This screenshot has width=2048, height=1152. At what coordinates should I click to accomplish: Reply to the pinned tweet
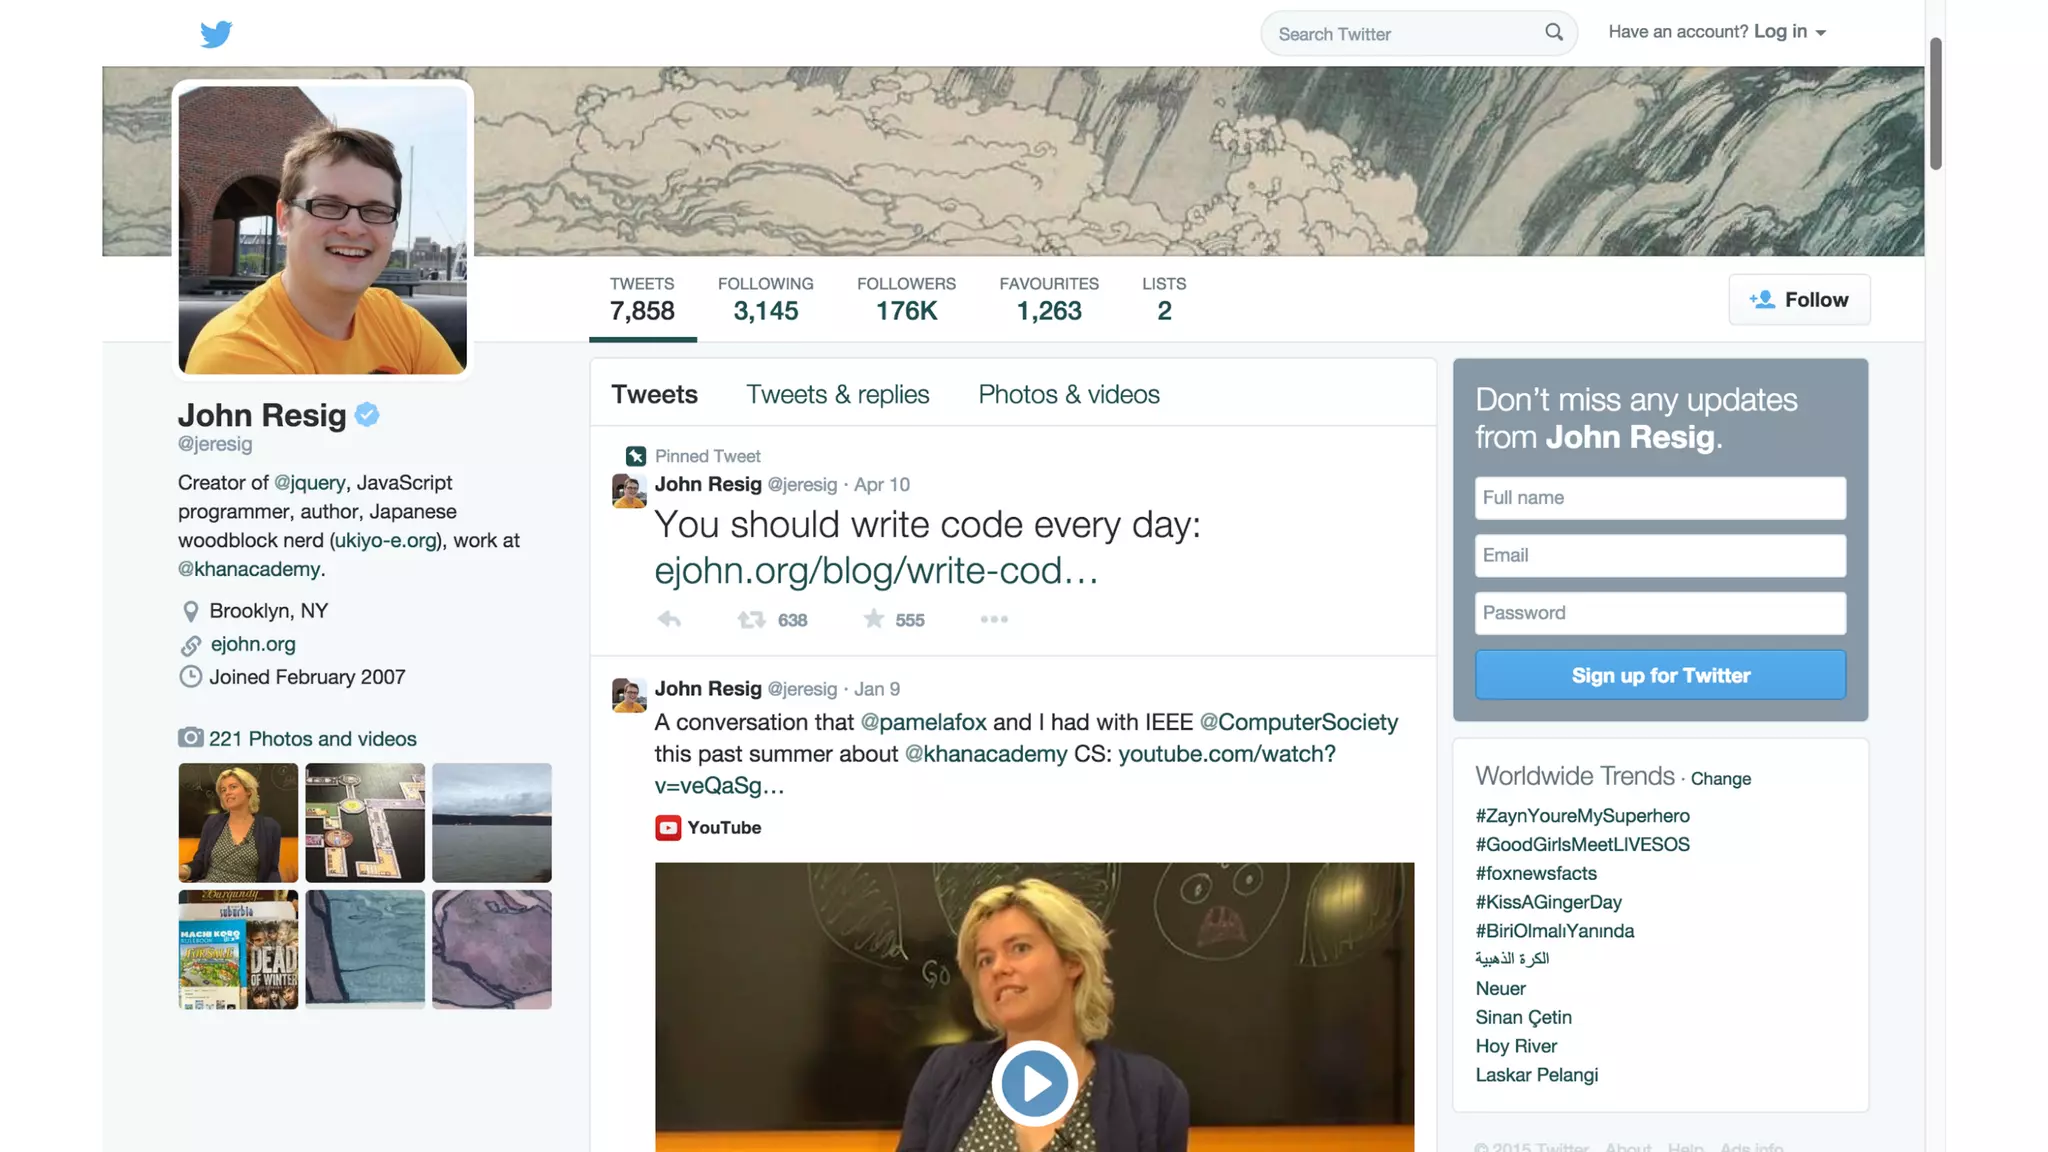(669, 620)
